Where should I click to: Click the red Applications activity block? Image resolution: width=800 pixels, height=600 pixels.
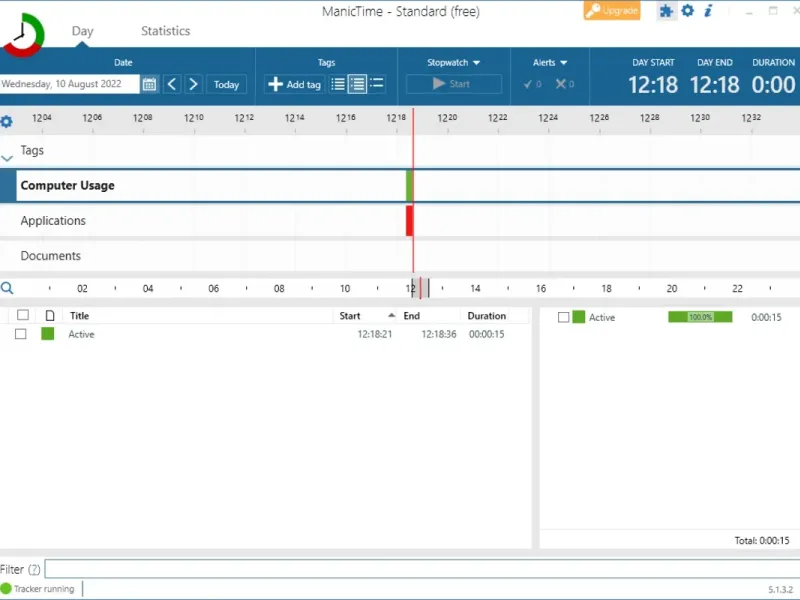point(409,221)
